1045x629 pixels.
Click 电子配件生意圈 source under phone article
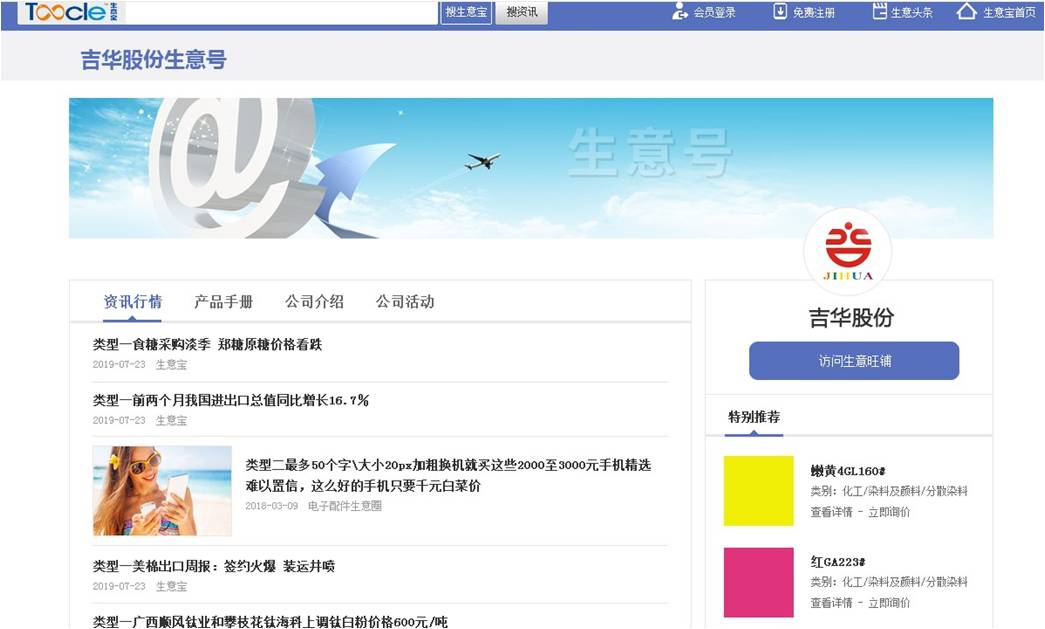coord(345,506)
